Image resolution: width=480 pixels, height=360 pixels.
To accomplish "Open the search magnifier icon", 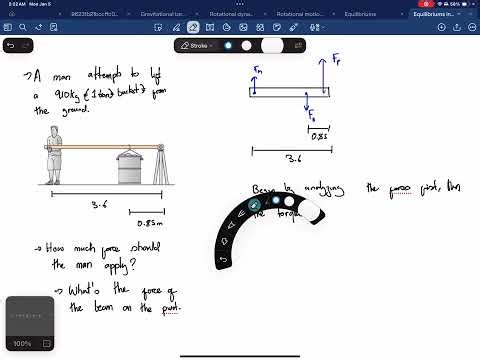I will point(23,27).
